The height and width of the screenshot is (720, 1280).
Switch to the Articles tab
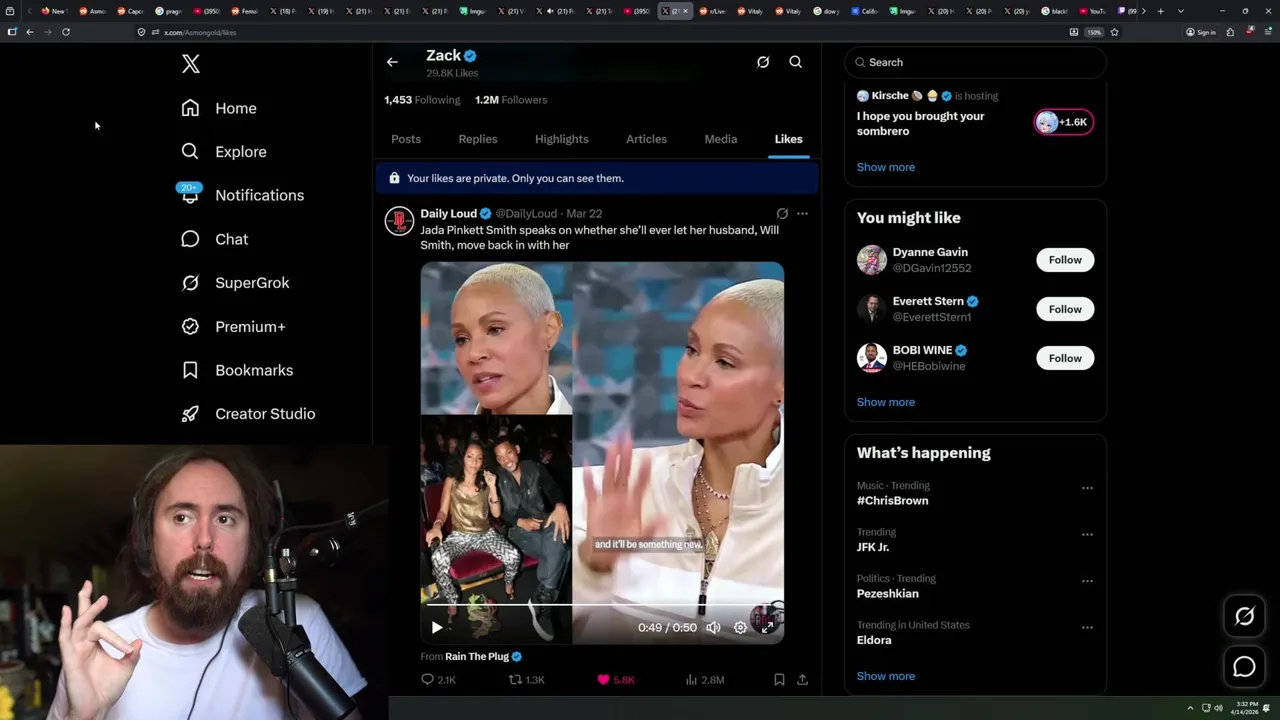pos(646,139)
